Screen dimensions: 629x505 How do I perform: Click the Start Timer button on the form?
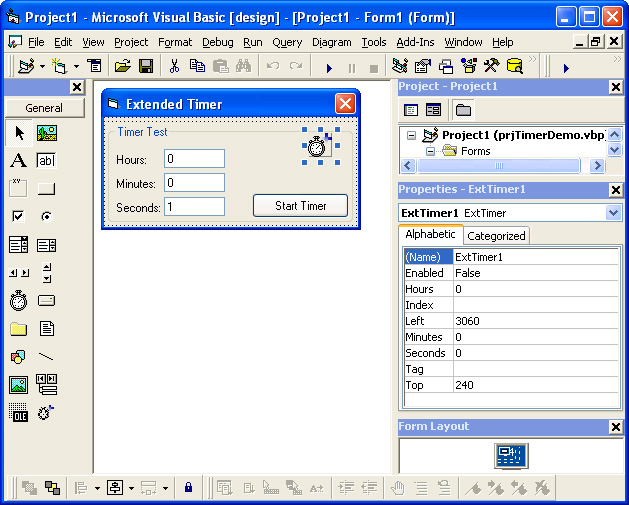tap(300, 206)
